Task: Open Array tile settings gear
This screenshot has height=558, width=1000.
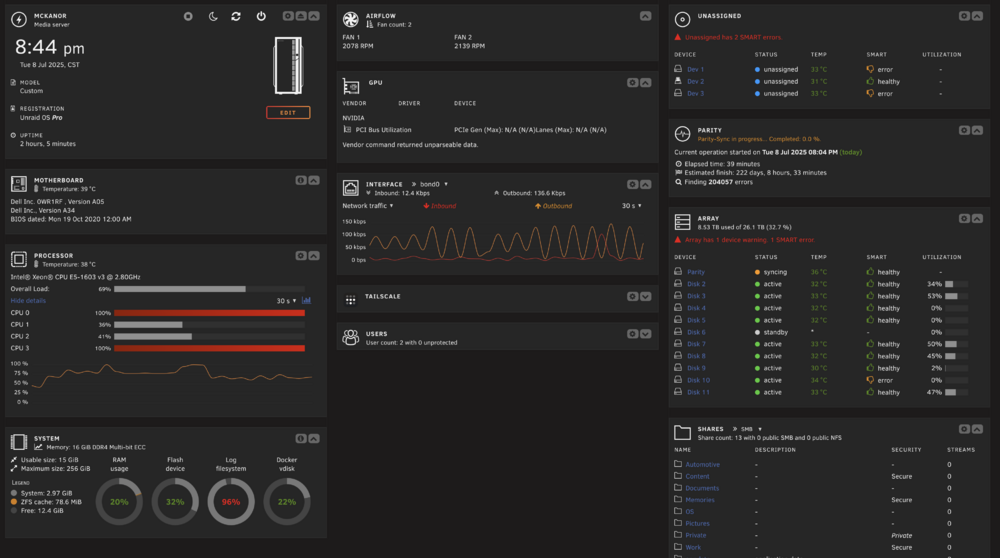Action: (964, 219)
